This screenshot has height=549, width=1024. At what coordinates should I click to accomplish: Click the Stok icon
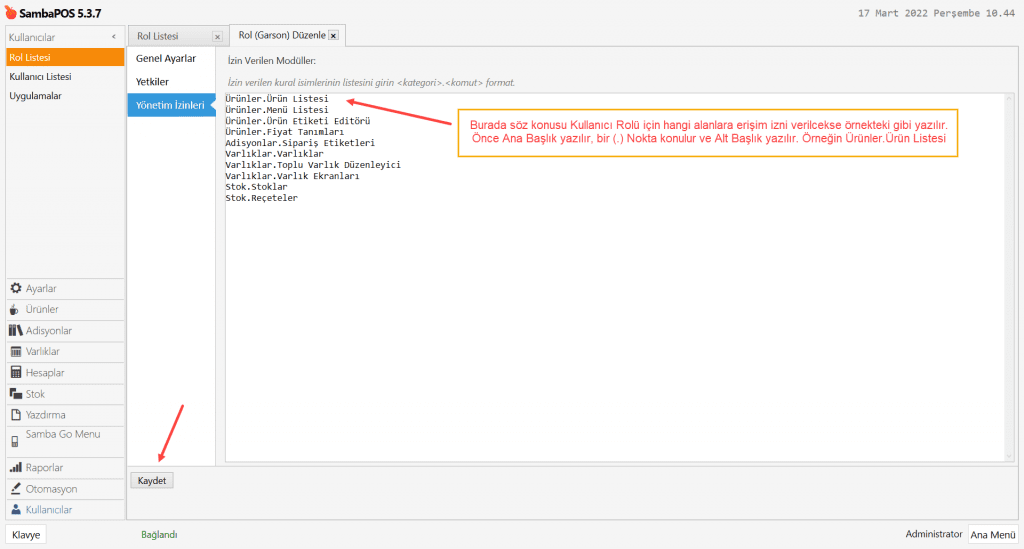(x=16, y=394)
